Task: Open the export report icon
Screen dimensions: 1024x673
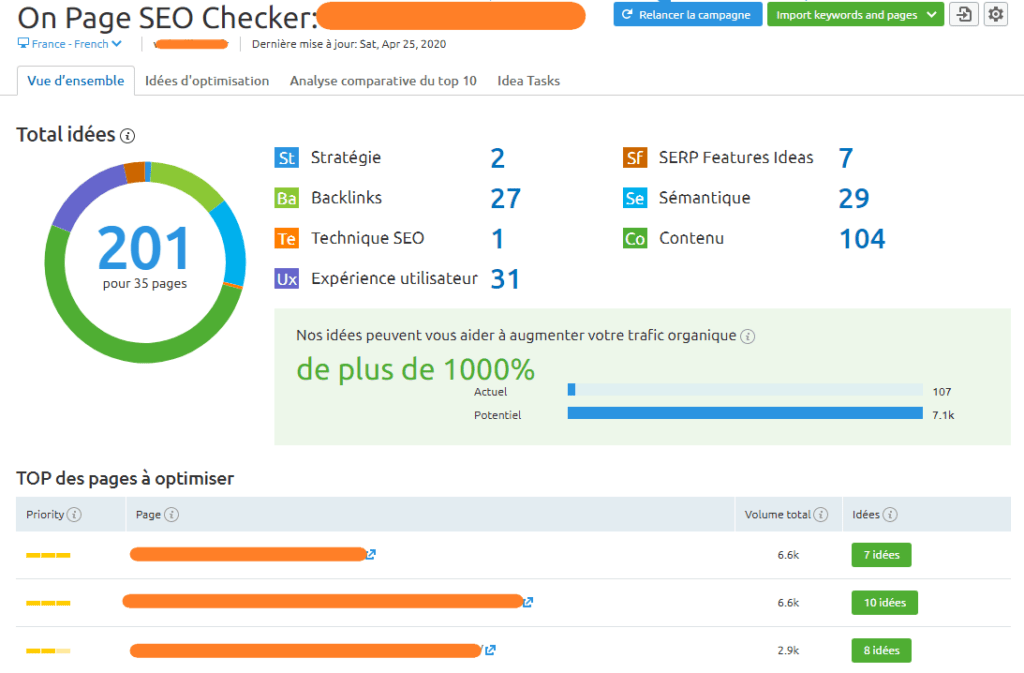Action: point(963,14)
